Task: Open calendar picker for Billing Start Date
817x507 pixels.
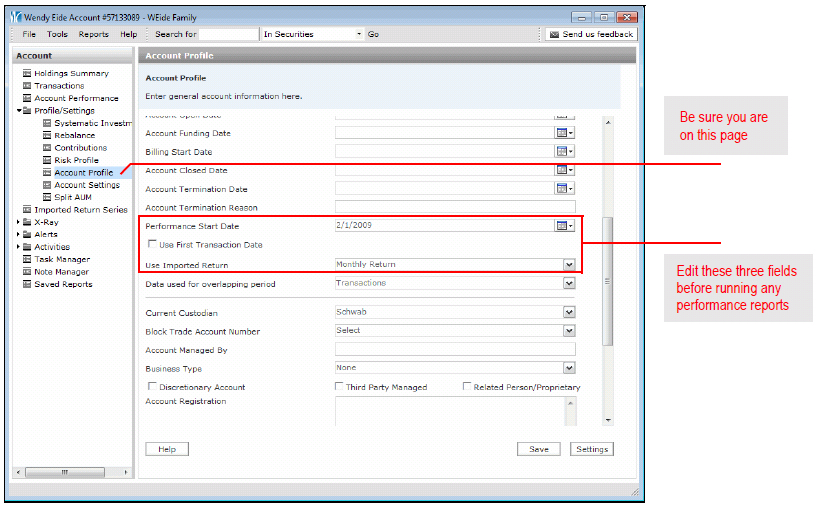Action: click(564, 151)
